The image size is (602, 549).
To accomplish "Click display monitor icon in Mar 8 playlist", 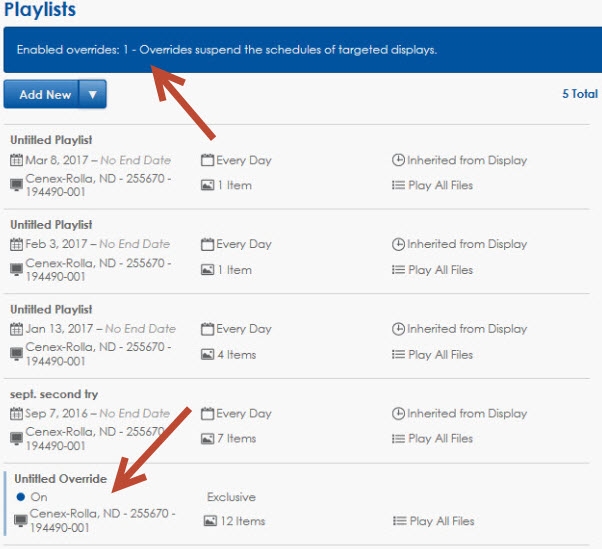I will click(x=16, y=185).
